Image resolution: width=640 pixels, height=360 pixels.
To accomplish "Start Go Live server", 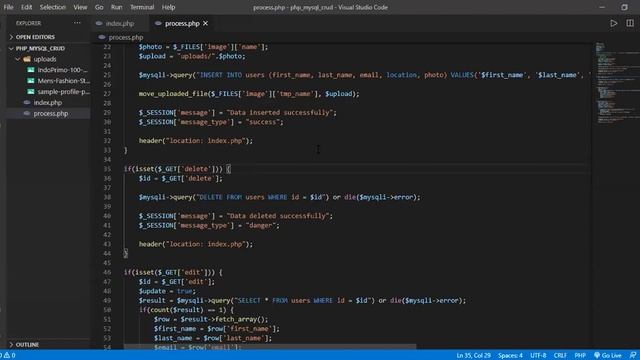I will 608,356.
